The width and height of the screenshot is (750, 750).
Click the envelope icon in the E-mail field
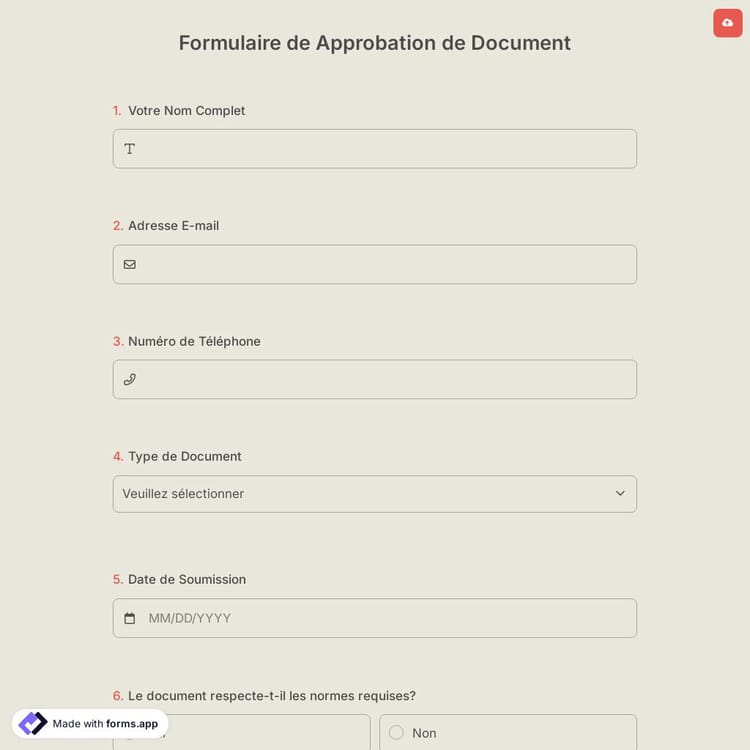coord(129,265)
